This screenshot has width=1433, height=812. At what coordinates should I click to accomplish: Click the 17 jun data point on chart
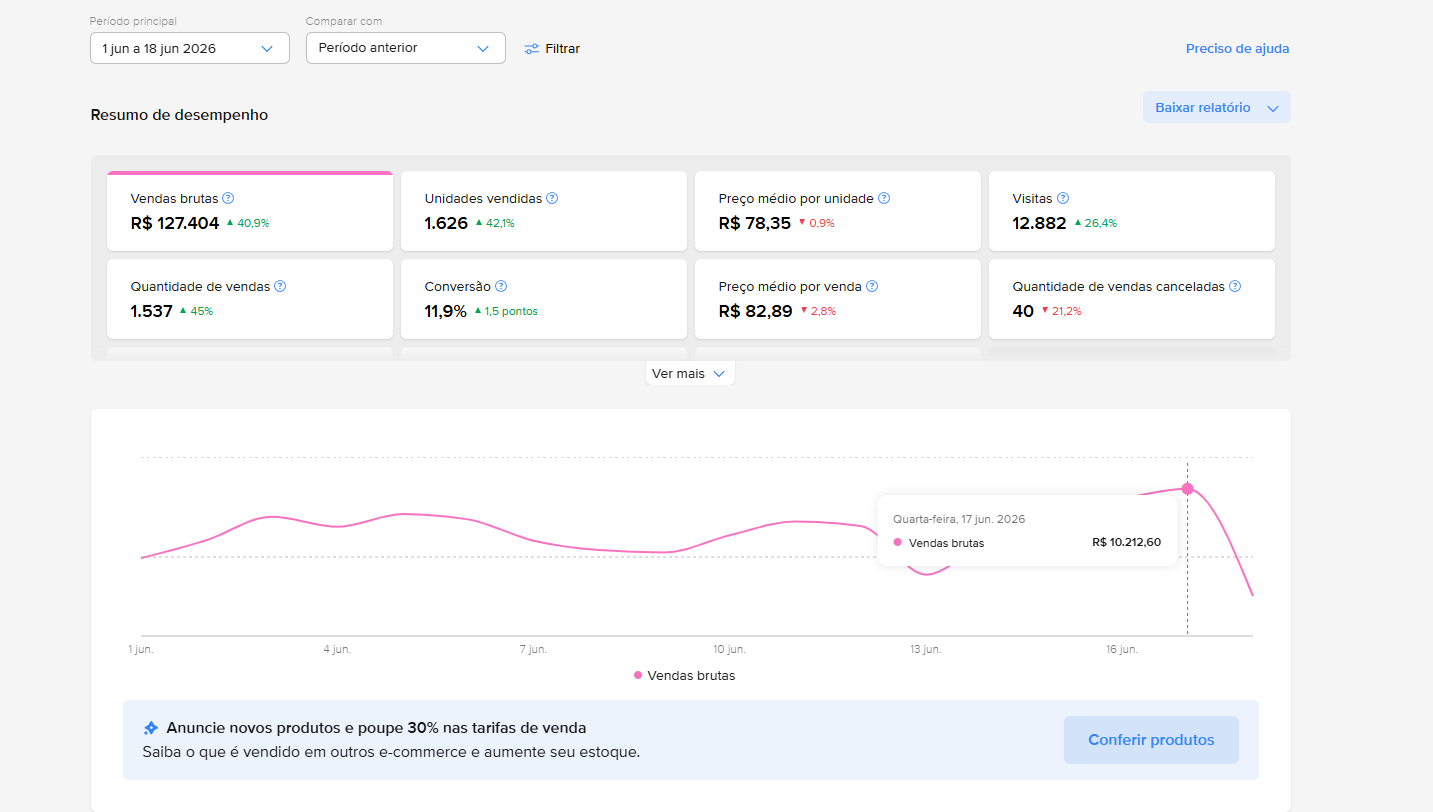1187,489
